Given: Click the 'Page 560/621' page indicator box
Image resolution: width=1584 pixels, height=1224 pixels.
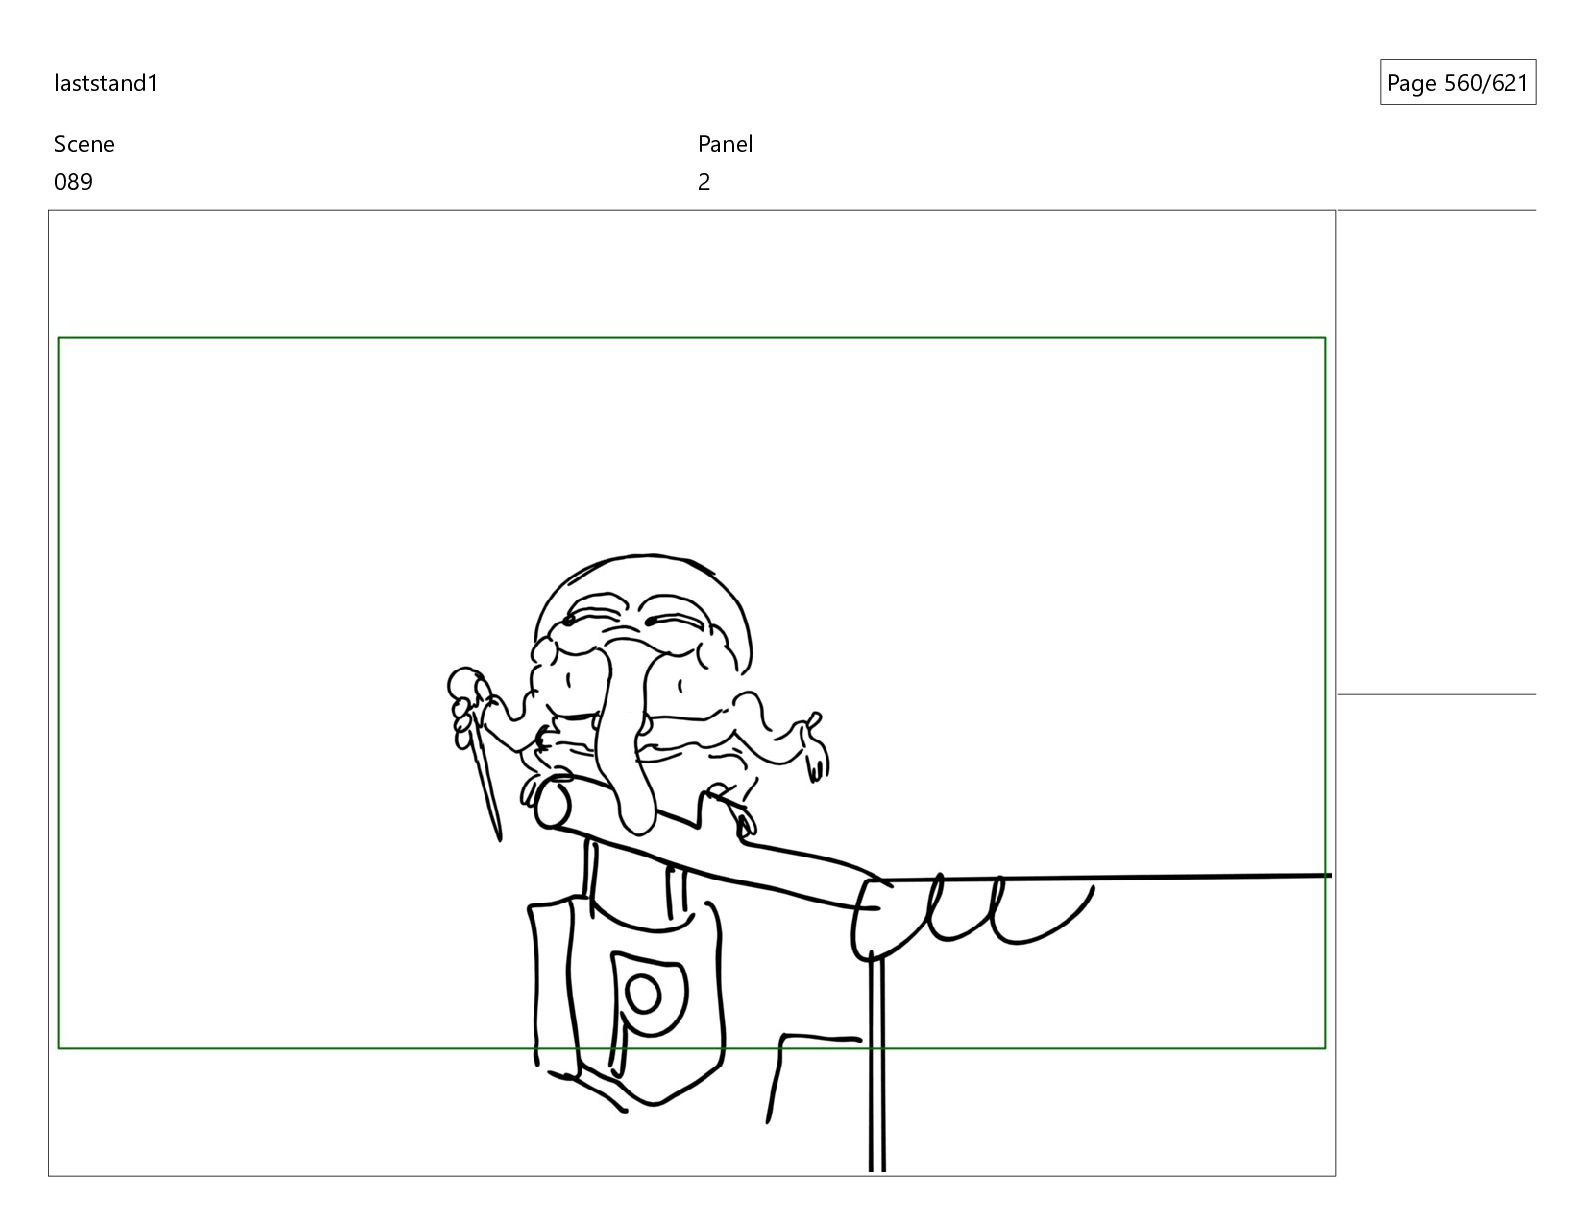Looking at the screenshot, I should pyautogui.click(x=1457, y=83).
